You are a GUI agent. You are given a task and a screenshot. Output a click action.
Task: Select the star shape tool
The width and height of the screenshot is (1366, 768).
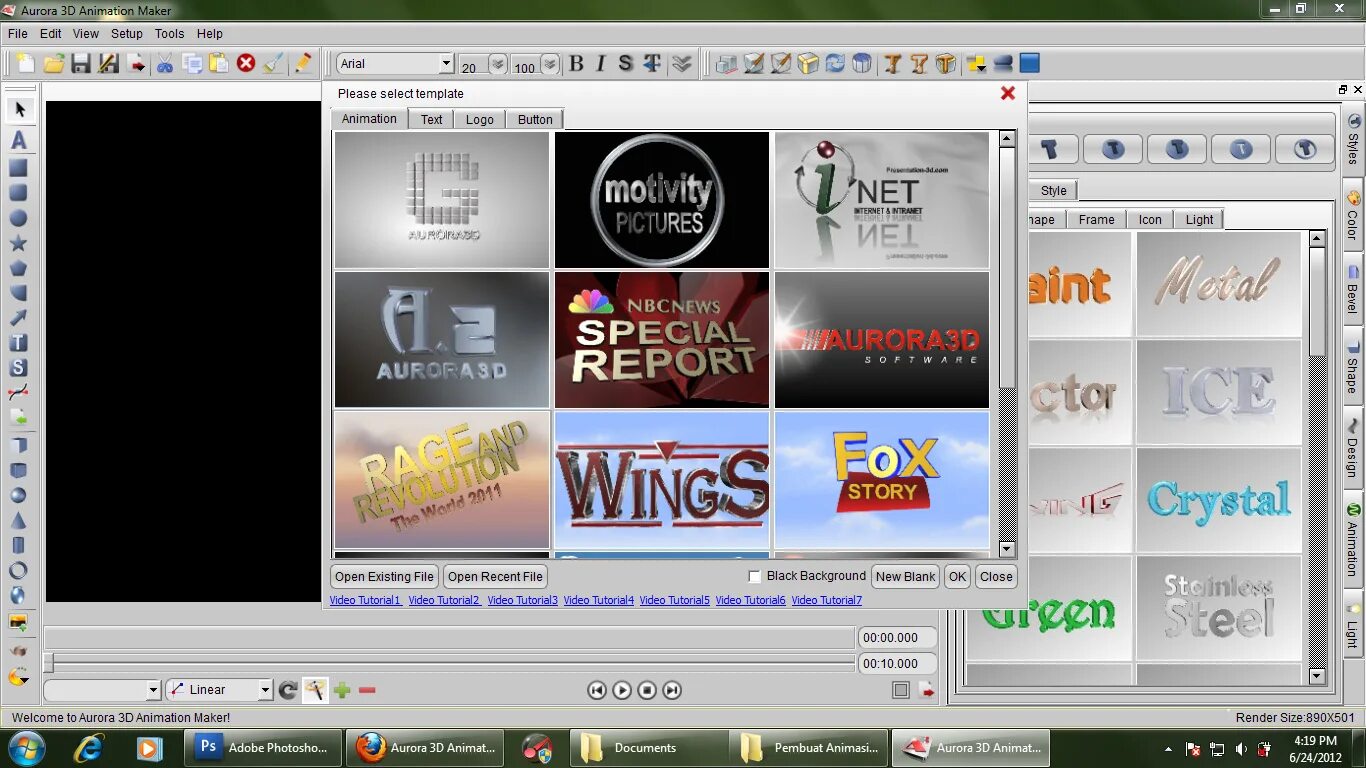[18, 243]
